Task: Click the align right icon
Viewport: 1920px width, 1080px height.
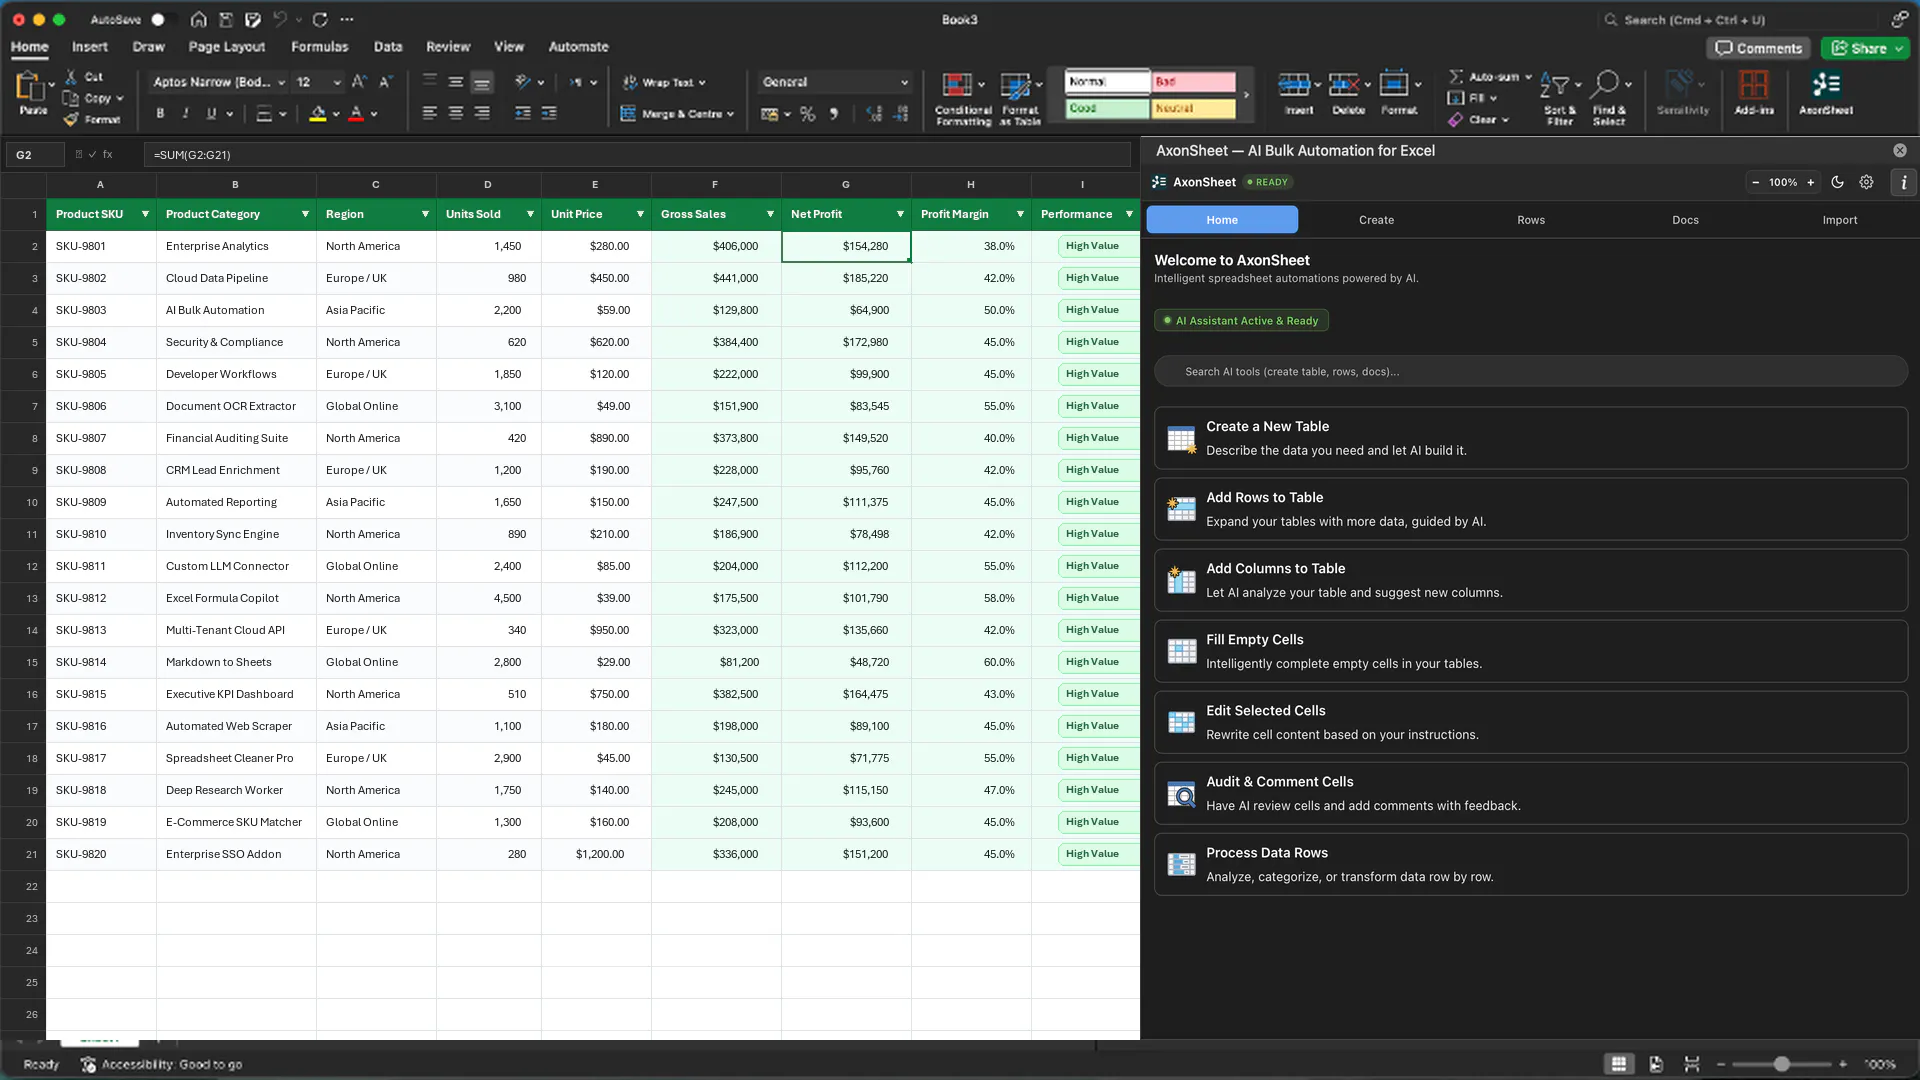Action: coord(482,114)
